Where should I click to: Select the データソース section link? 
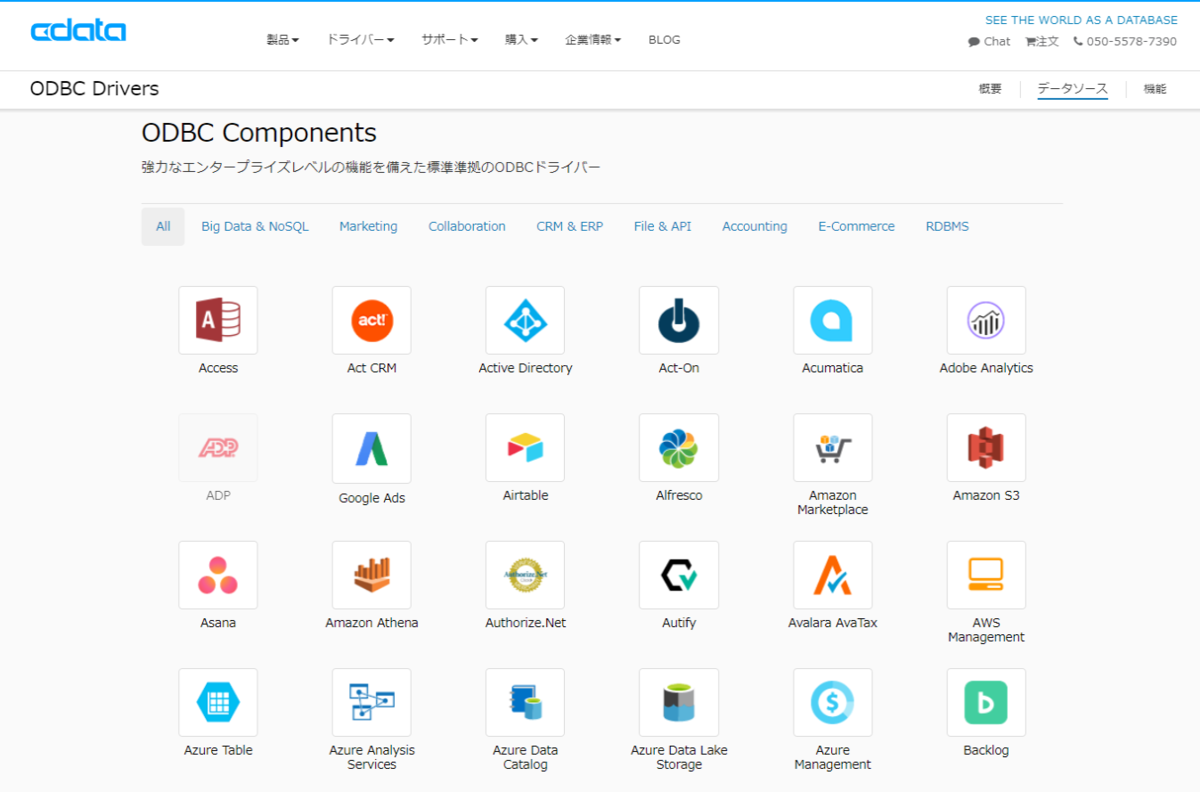(1073, 89)
